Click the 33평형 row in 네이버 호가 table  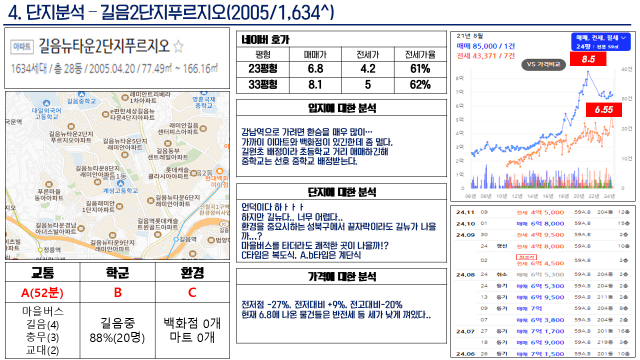point(341,85)
